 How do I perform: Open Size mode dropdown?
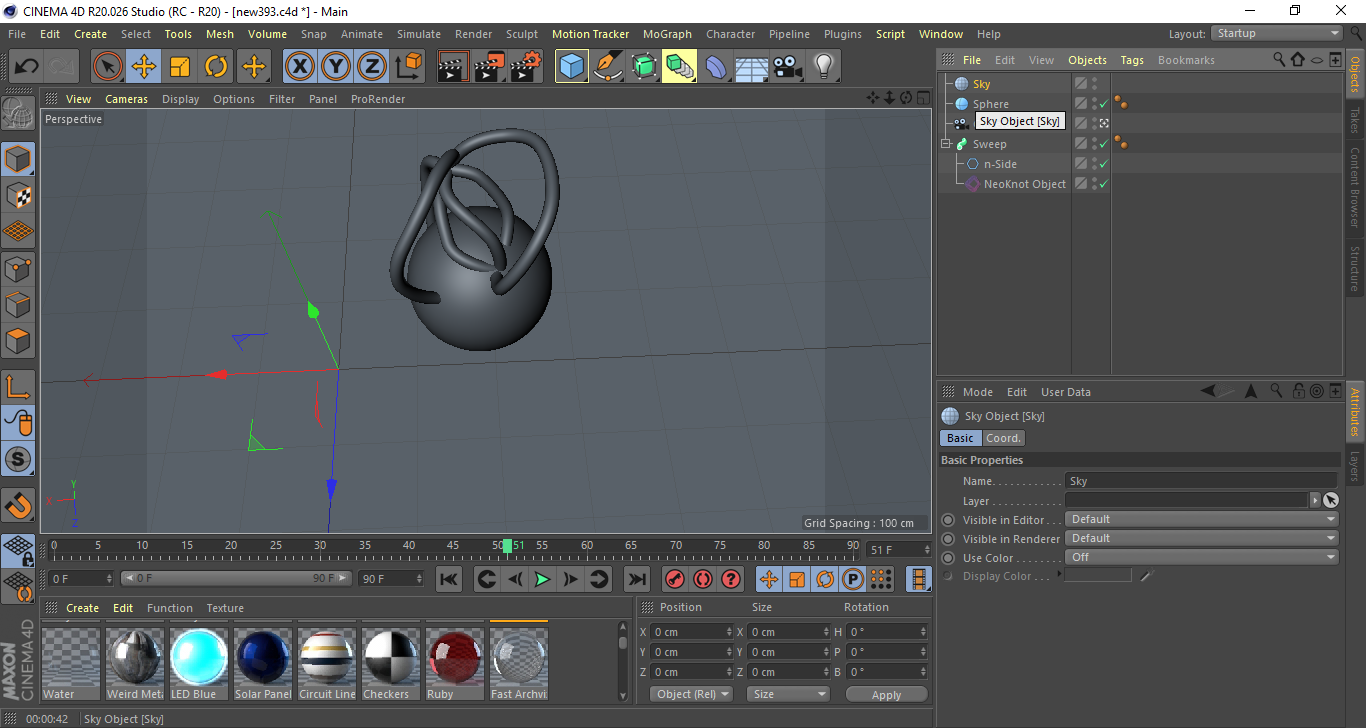[x=790, y=694]
